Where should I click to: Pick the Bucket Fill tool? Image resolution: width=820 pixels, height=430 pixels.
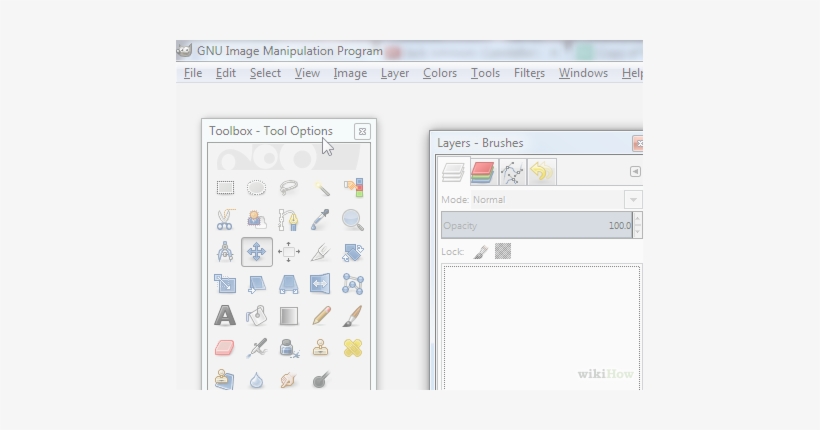point(256,316)
